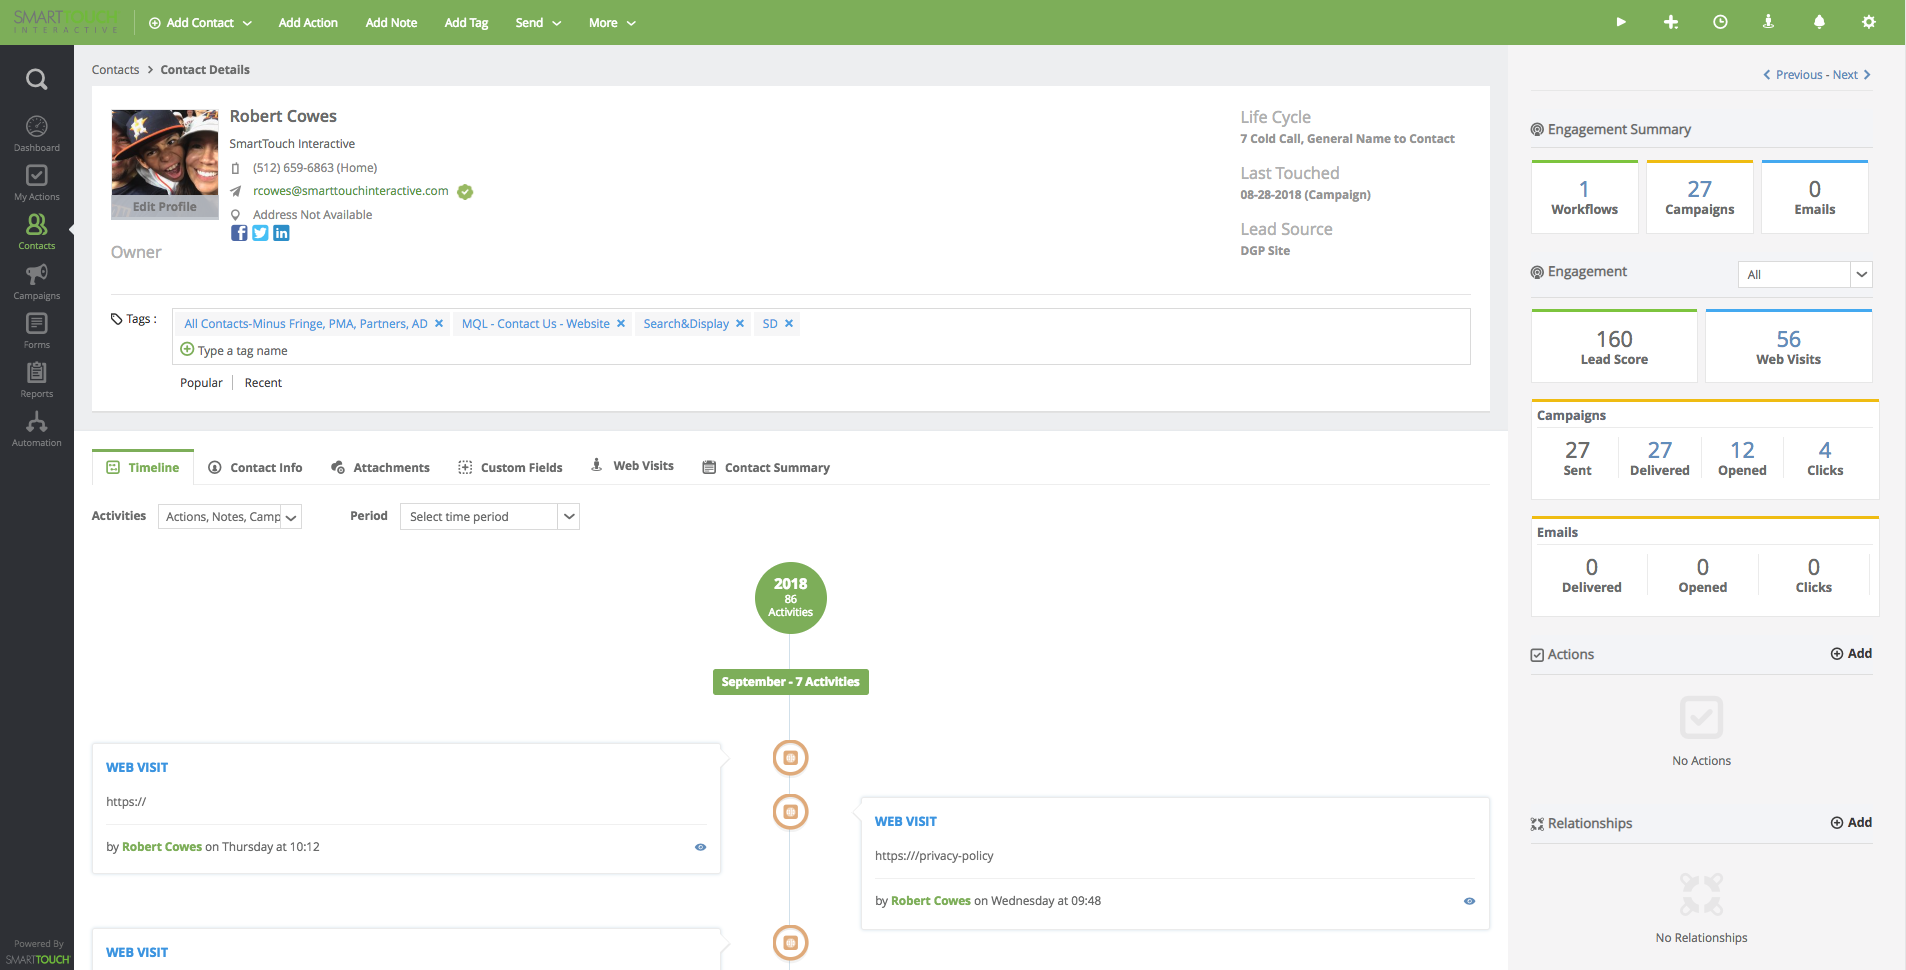Click the download icon in top bar
This screenshot has height=970, width=1906.
point(1768,22)
